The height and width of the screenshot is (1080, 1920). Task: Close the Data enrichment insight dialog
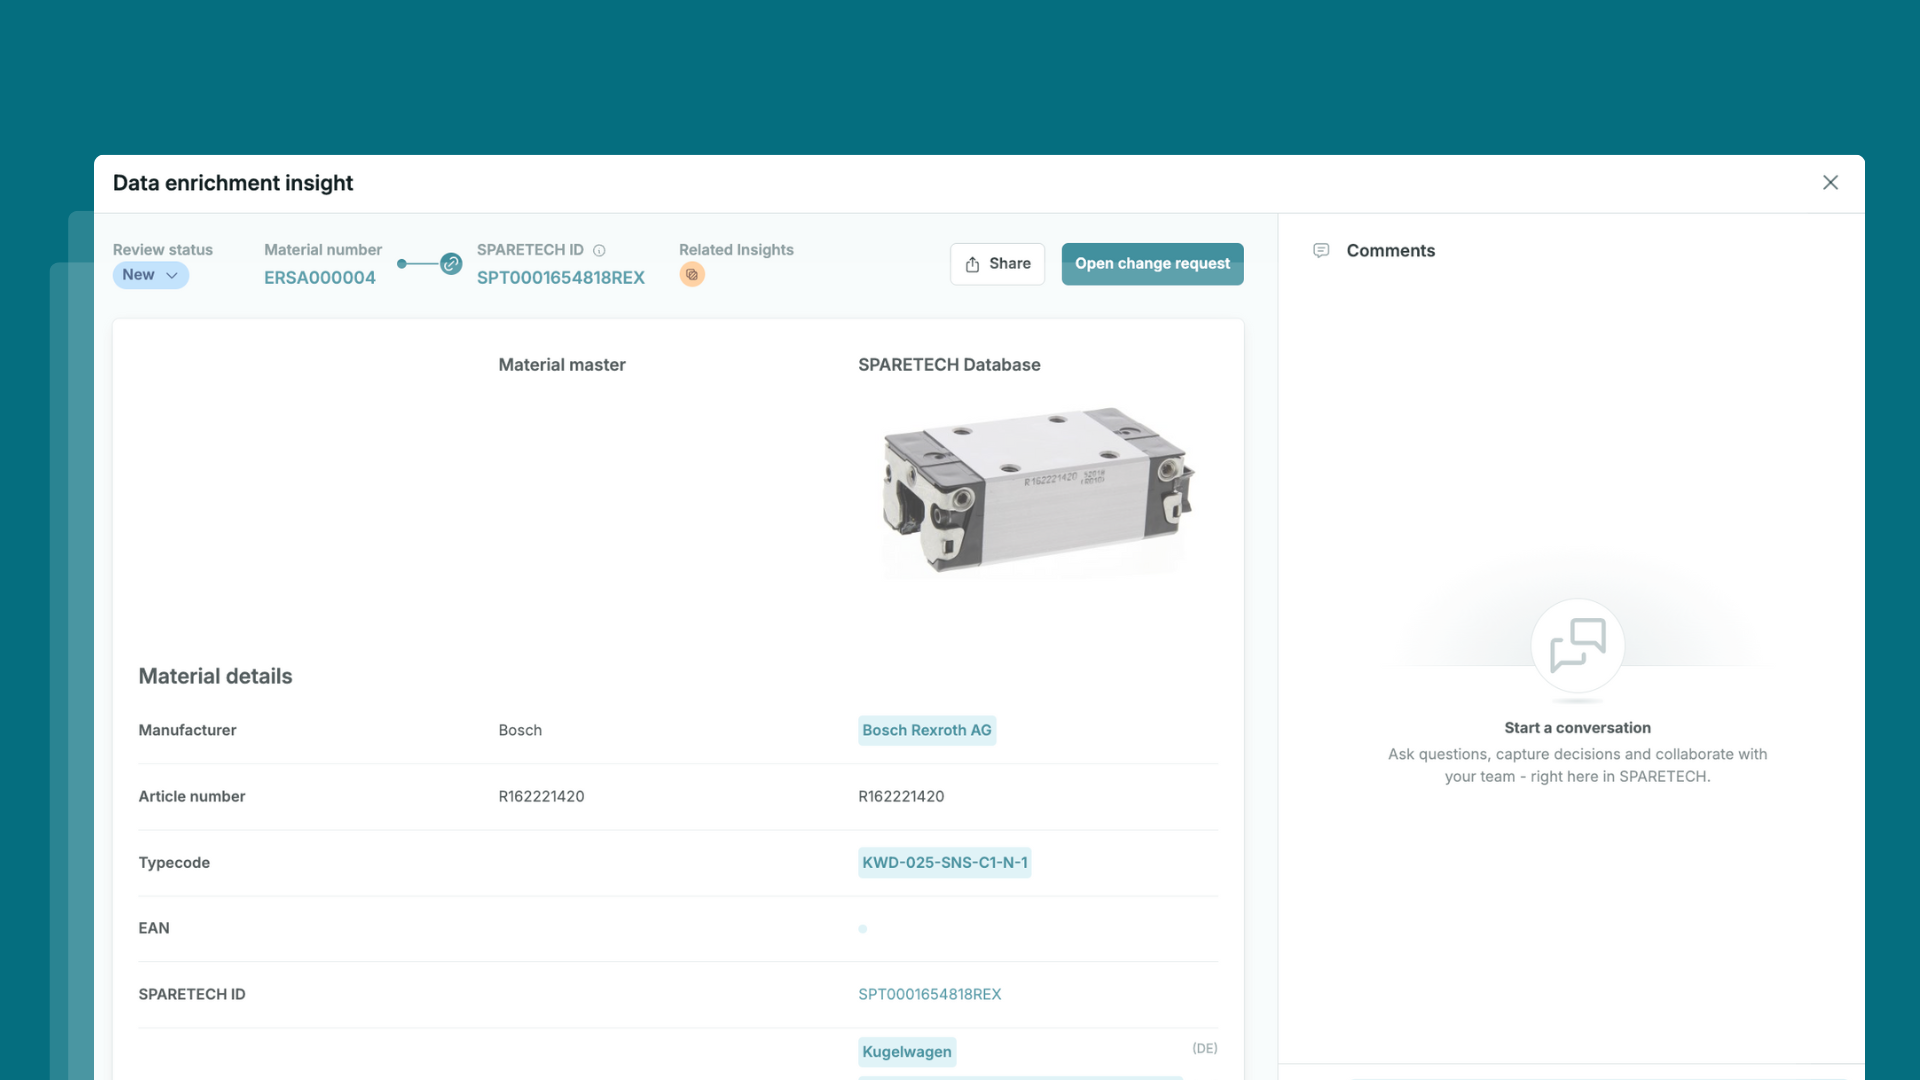1830,182
